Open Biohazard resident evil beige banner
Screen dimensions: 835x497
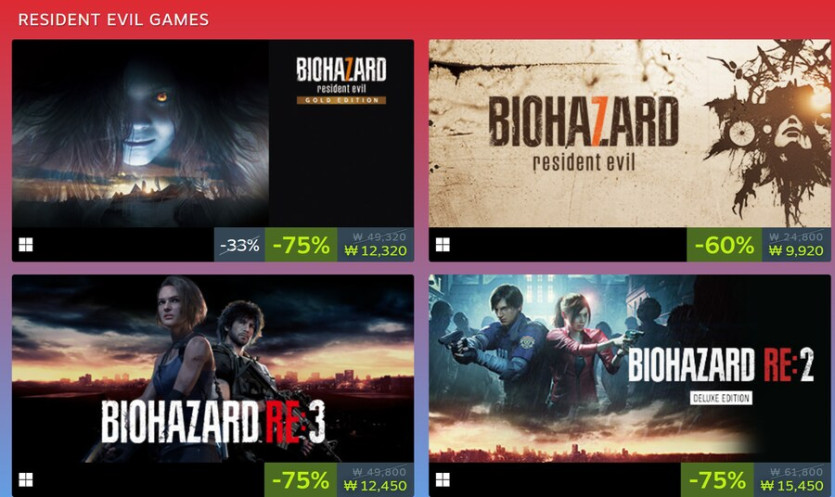[x=629, y=133]
